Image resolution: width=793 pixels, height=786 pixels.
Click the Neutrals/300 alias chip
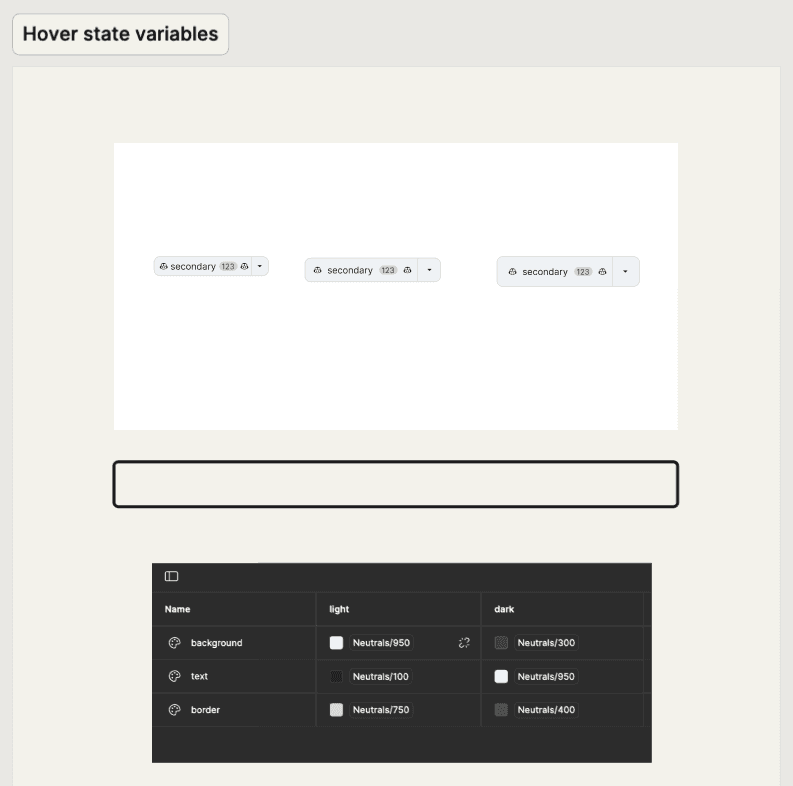click(546, 643)
